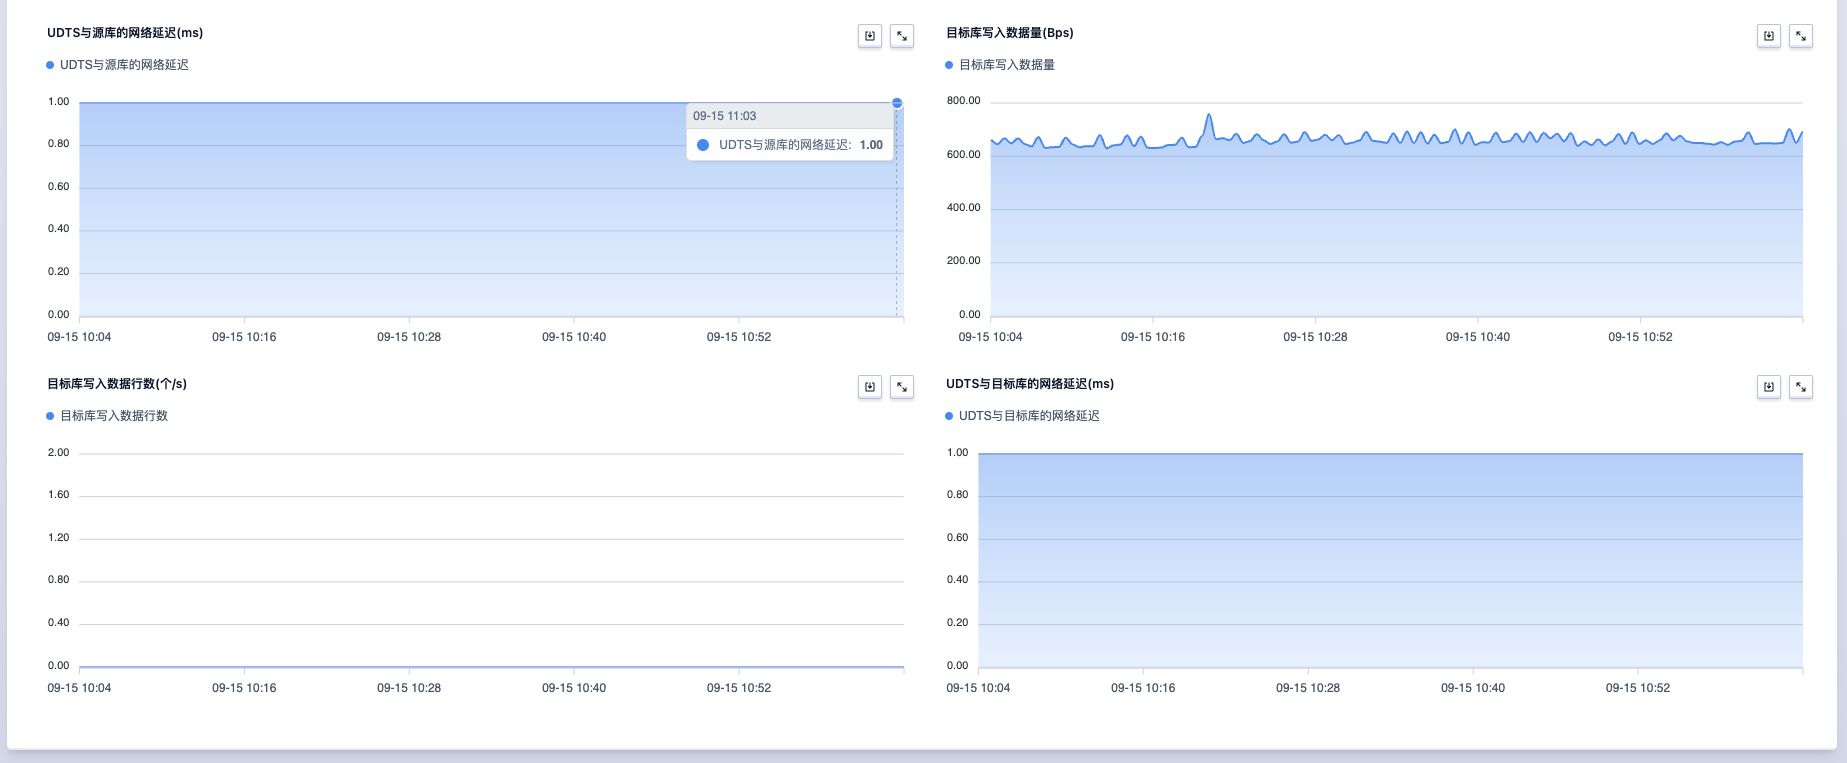This screenshot has height=763, width=1847.
Task: Click the 800.00 y-axis label
Action: (964, 101)
